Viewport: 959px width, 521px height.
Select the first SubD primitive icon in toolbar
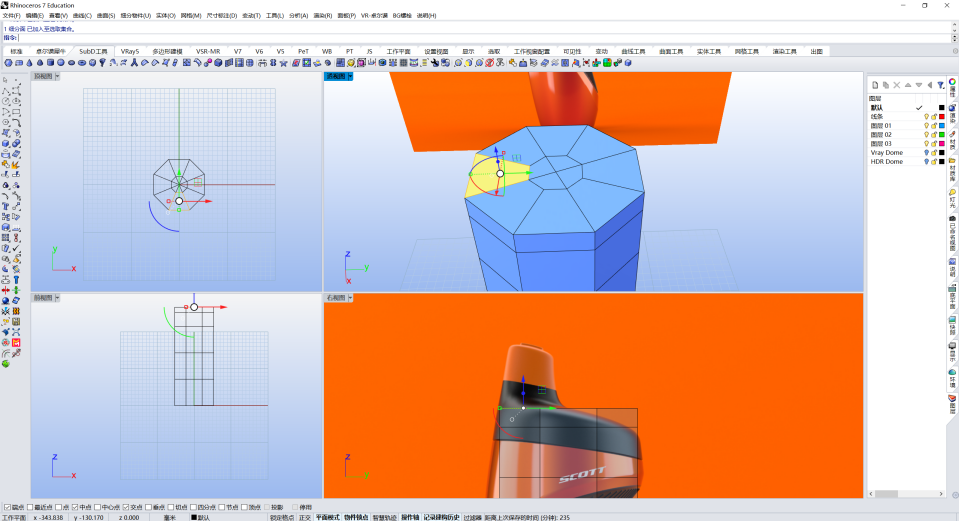click(9, 63)
